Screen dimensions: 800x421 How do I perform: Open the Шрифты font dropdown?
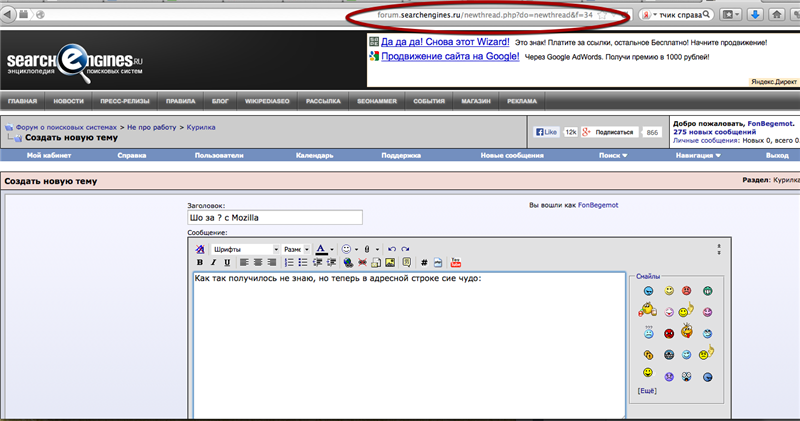point(243,249)
